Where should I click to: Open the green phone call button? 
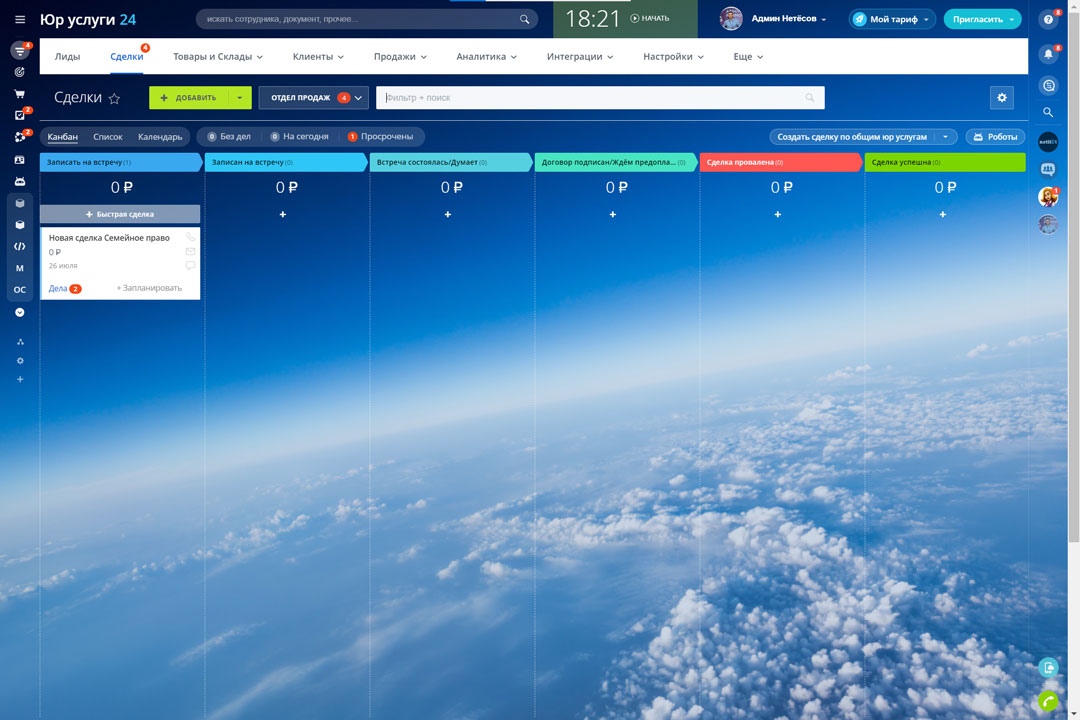pyautogui.click(x=1048, y=701)
